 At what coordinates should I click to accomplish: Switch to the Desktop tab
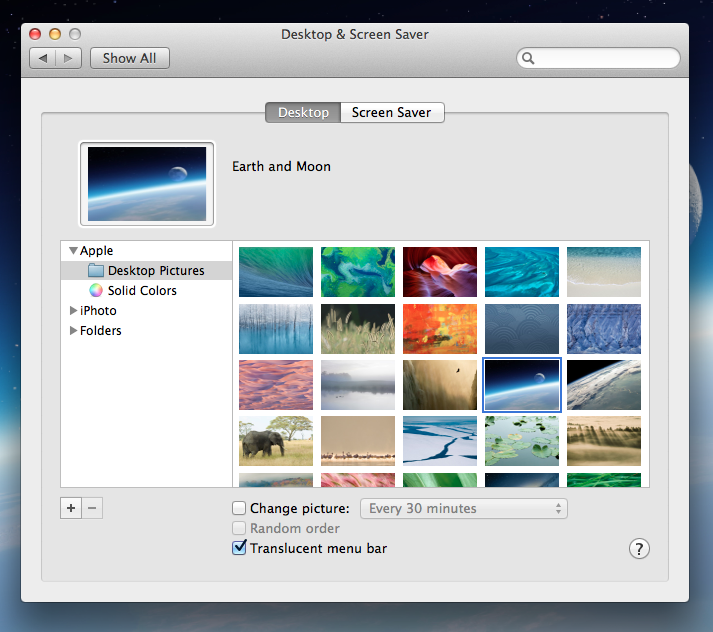(x=303, y=112)
